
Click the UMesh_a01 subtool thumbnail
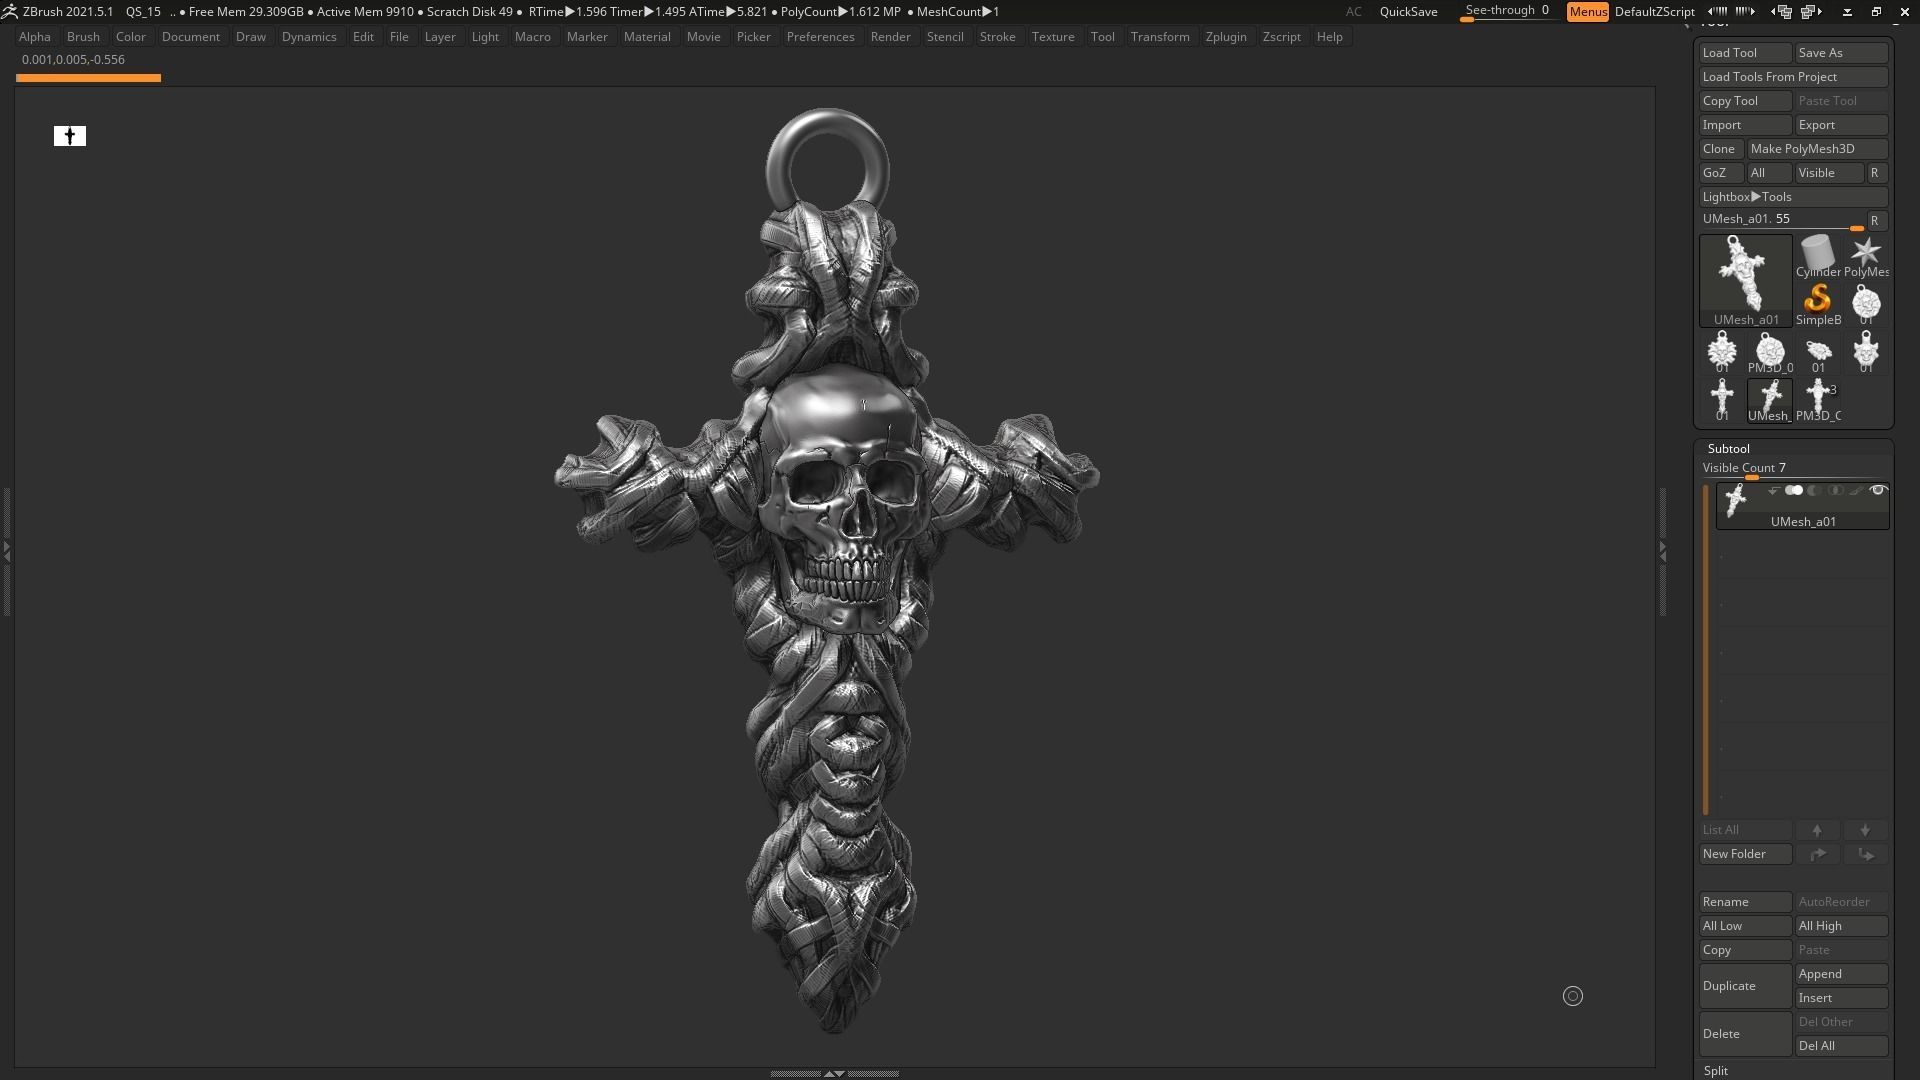click(x=1736, y=500)
